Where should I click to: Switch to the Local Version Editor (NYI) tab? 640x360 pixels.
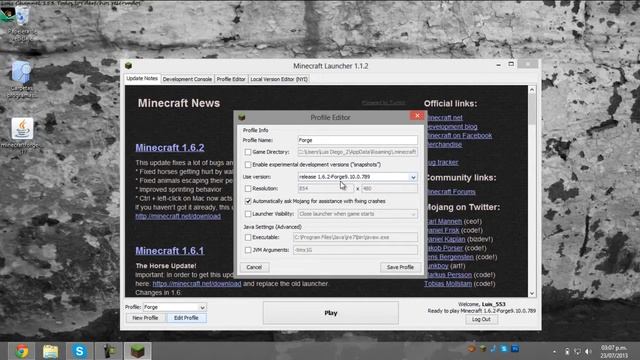[x=279, y=79]
